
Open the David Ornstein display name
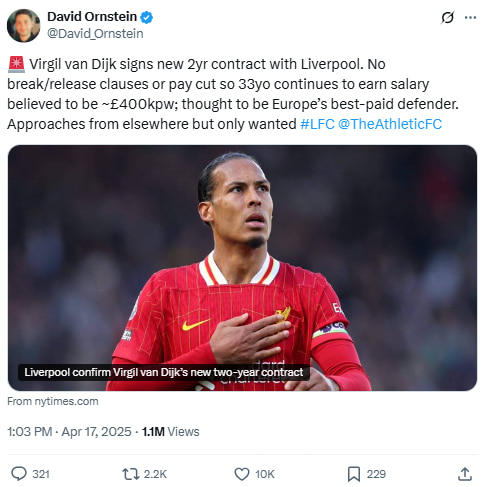(92, 16)
